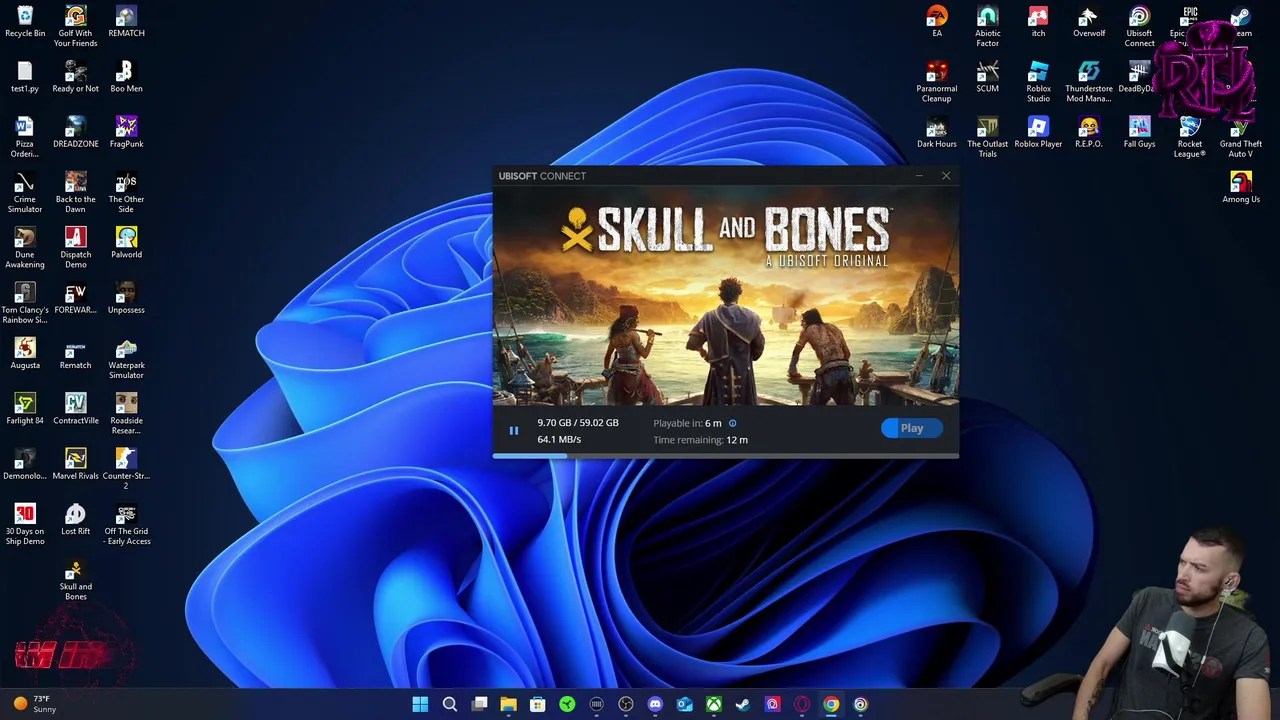Pause the Skull and Bones download

tap(513, 431)
